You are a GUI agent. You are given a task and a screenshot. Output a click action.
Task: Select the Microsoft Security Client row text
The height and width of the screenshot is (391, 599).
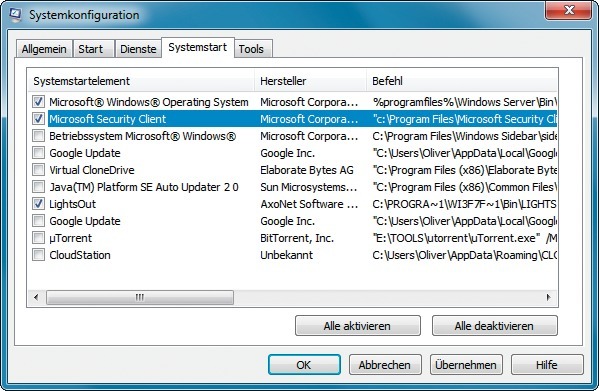pyautogui.click(x=108, y=119)
